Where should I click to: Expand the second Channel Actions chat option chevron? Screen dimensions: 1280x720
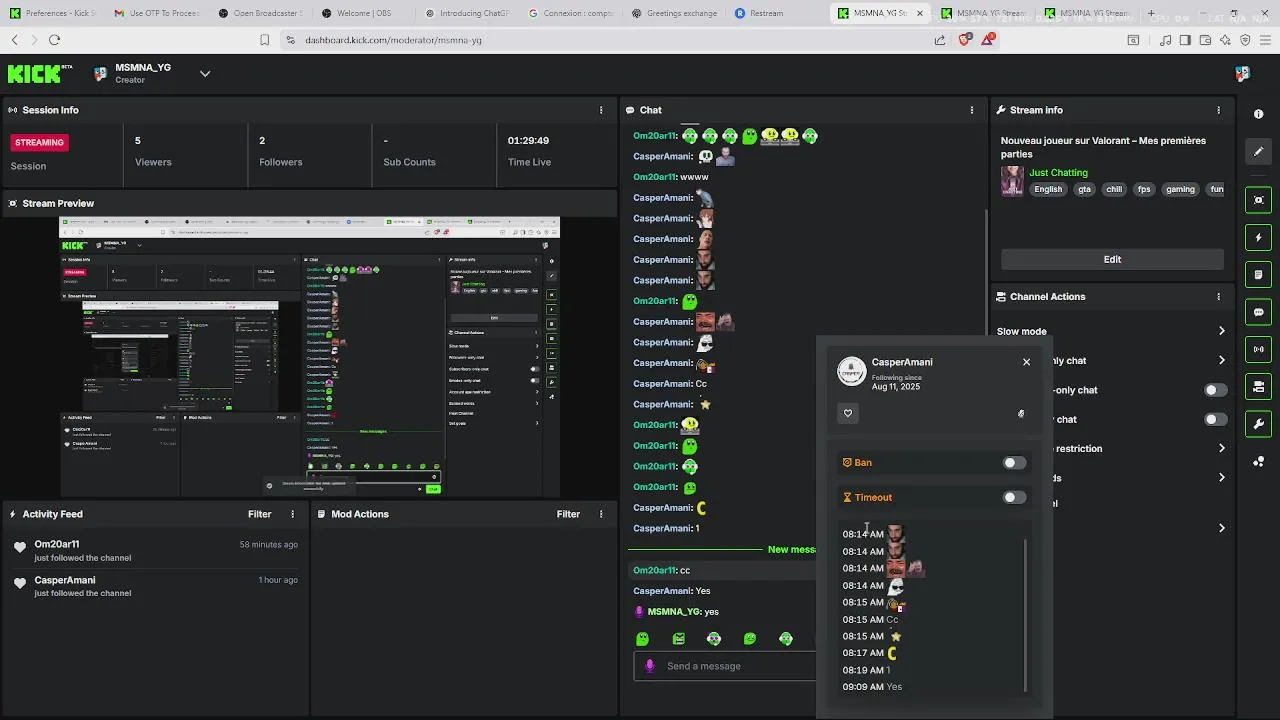pos(1221,361)
